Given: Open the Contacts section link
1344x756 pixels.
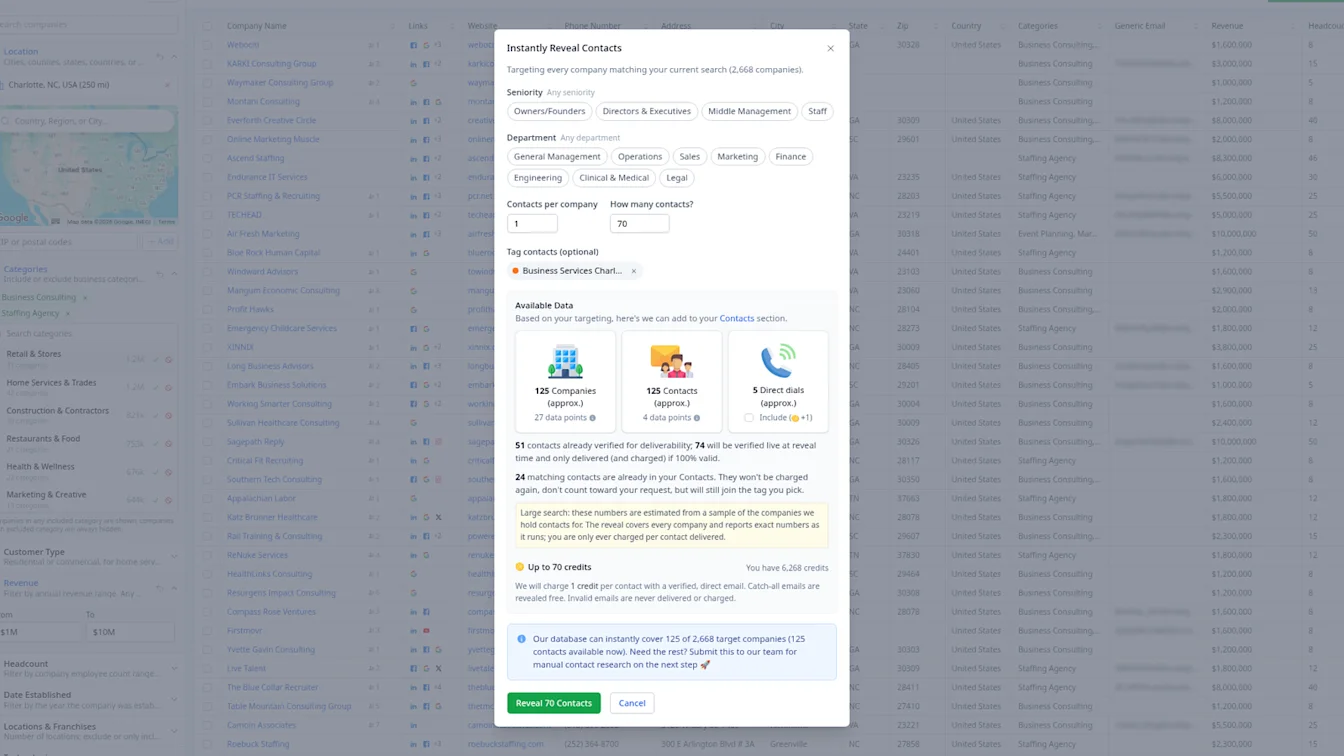Looking at the screenshot, I should click(737, 318).
